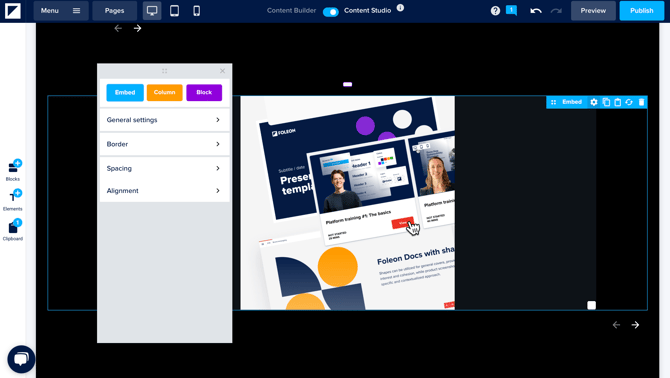
Task: Redo the last action
Action: tap(556, 11)
